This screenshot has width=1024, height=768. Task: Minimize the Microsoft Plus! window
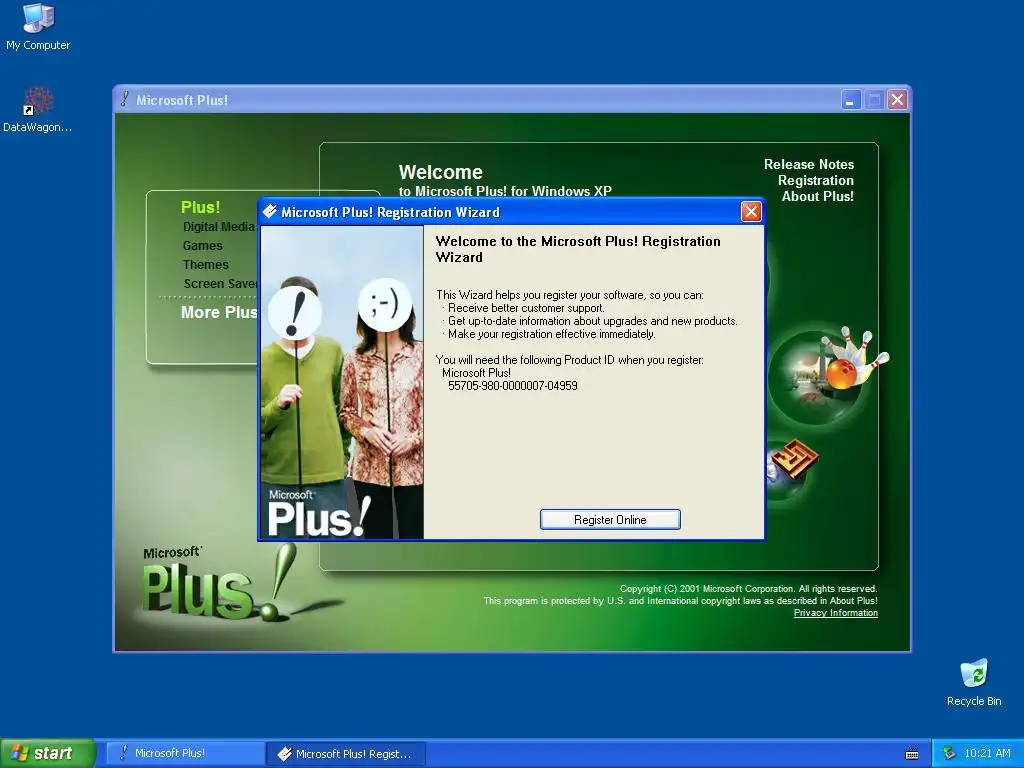click(x=851, y=100)
